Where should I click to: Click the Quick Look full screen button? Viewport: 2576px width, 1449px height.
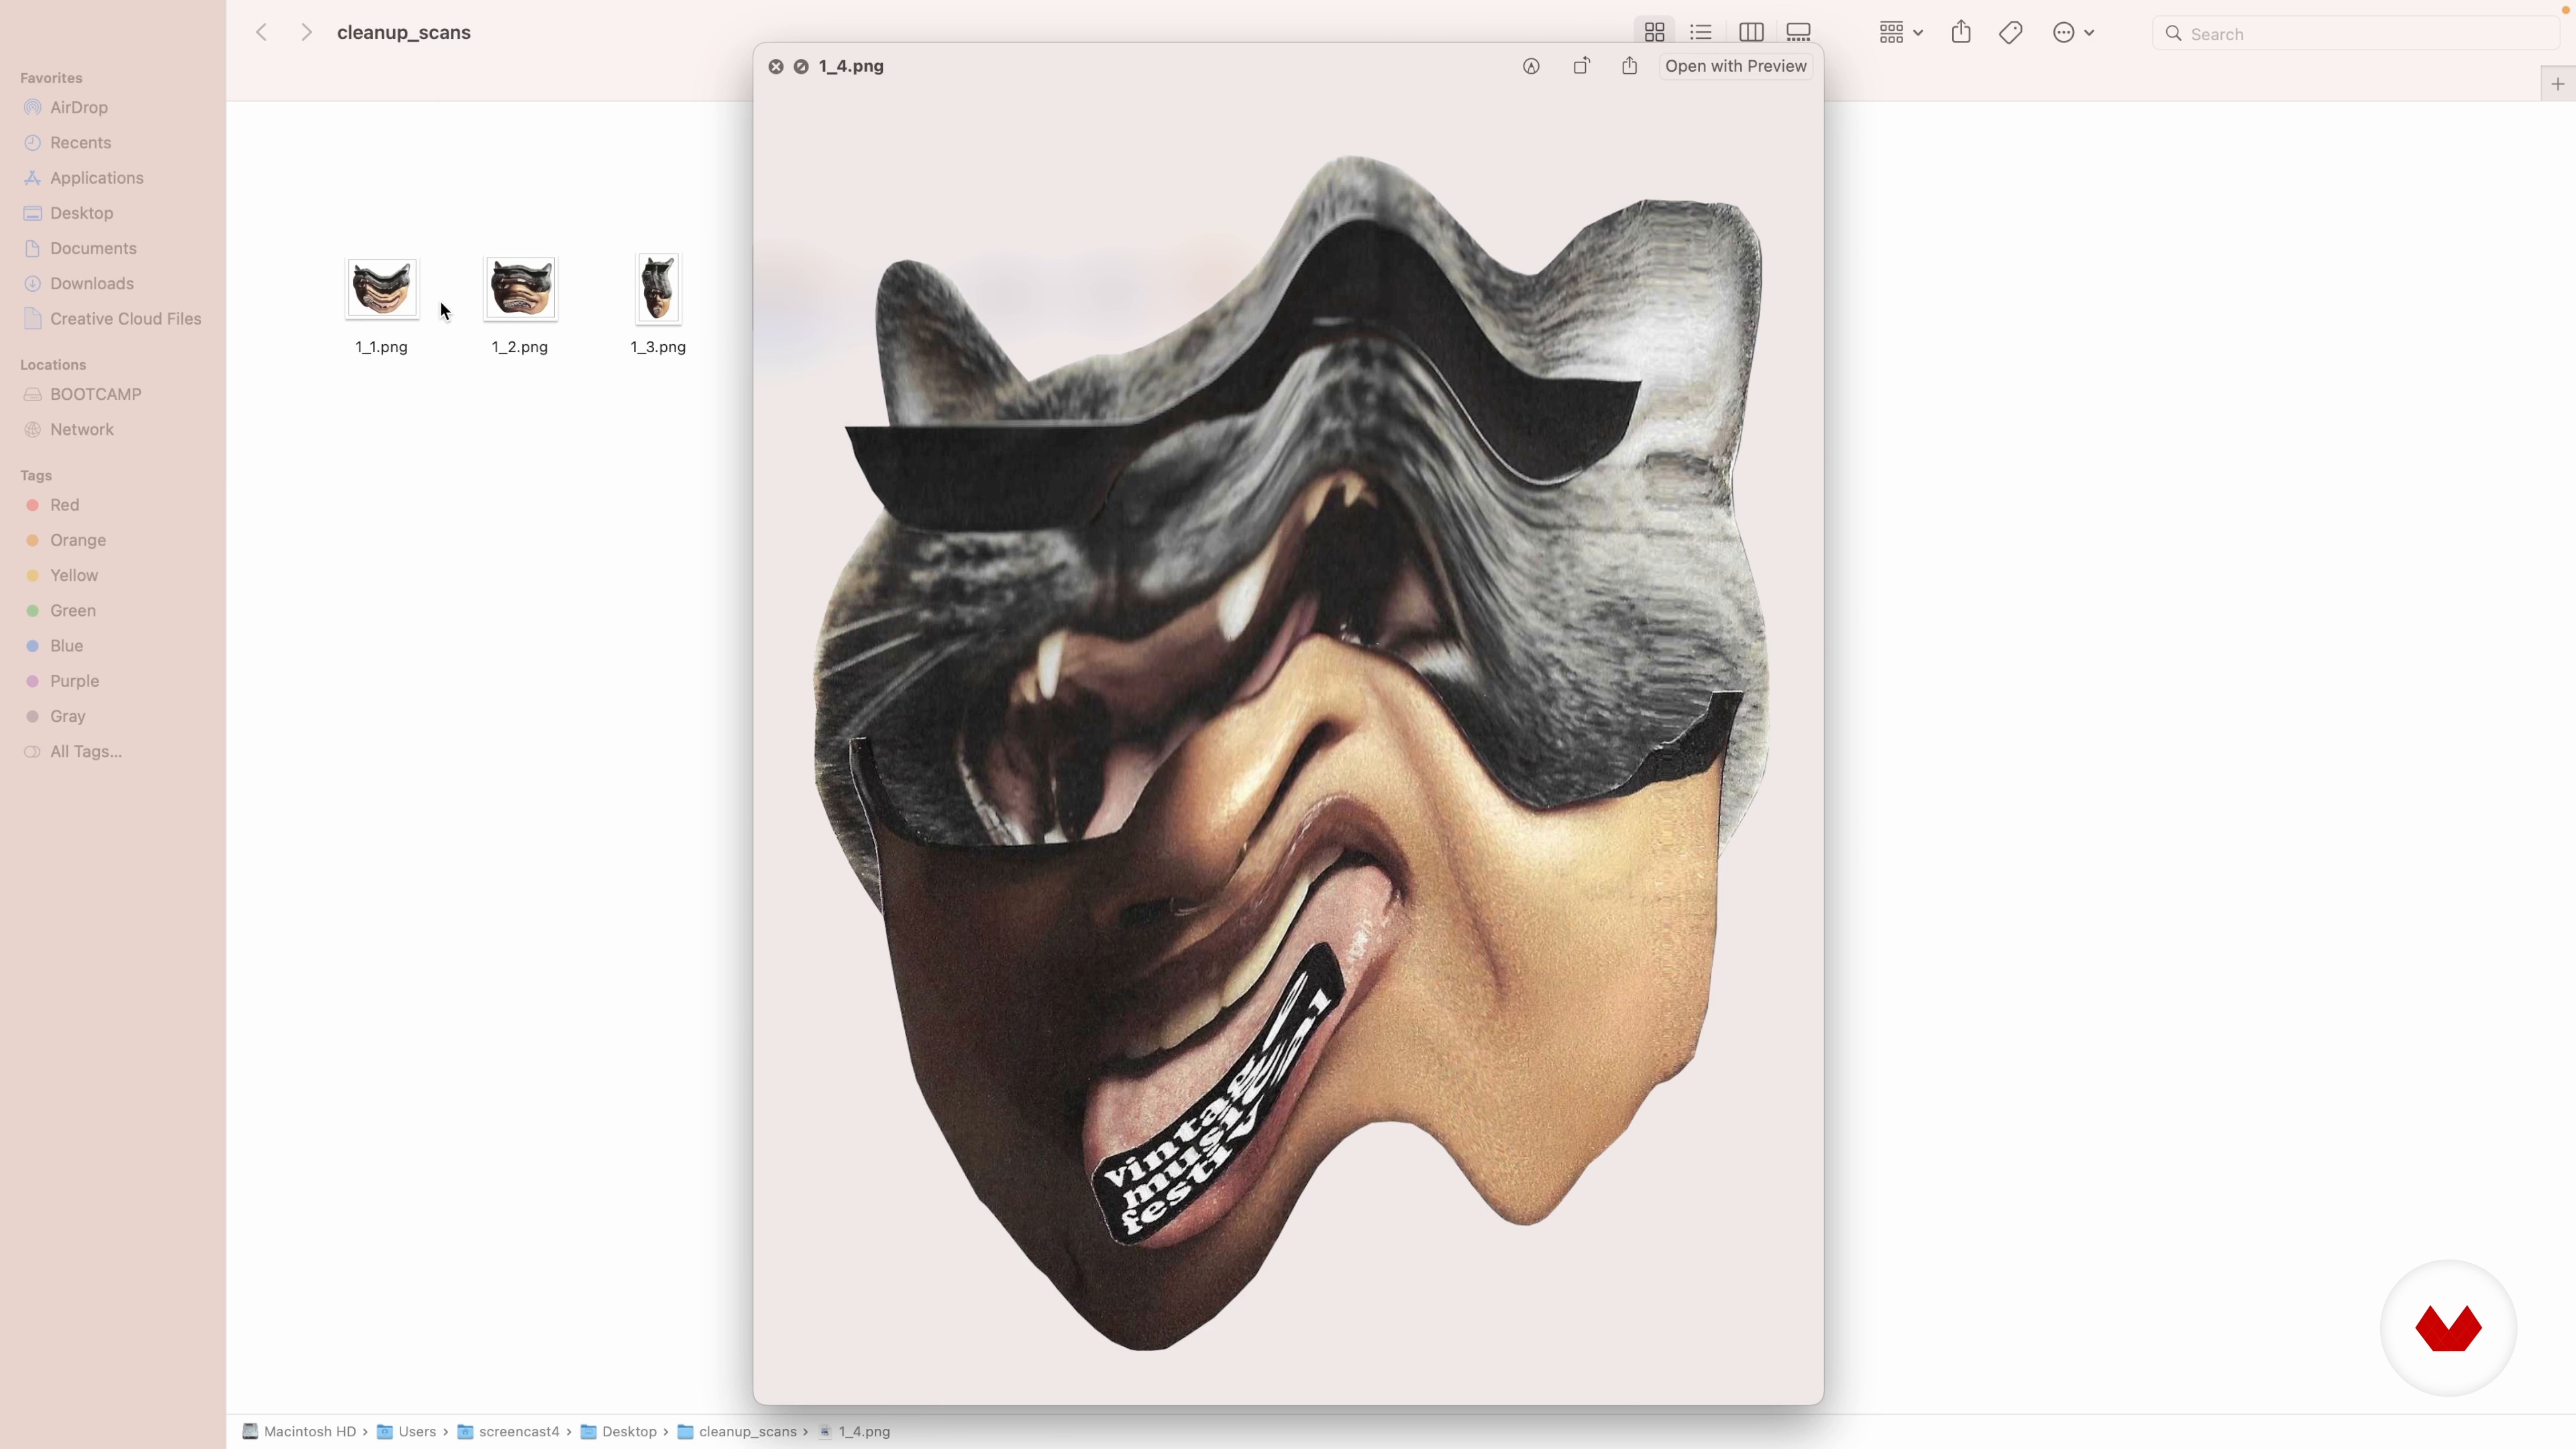(801, 66)
